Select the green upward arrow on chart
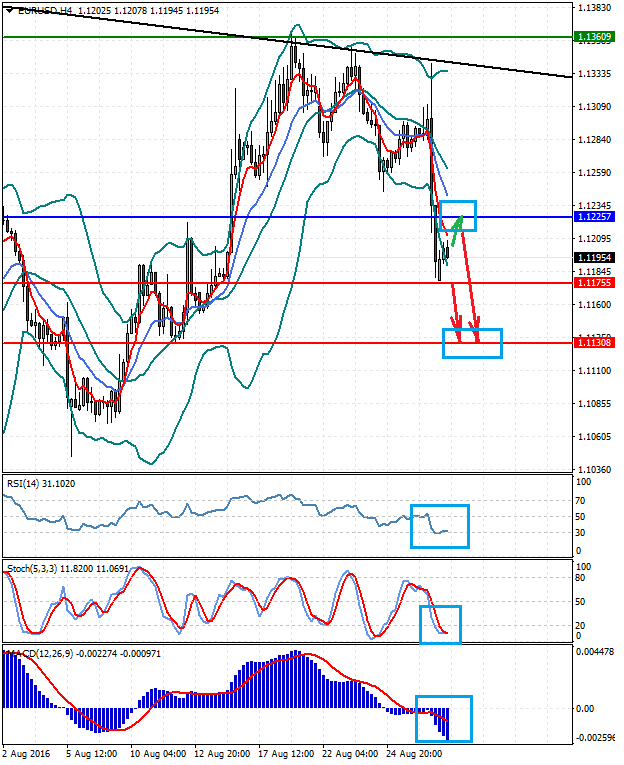 [456, 232]
